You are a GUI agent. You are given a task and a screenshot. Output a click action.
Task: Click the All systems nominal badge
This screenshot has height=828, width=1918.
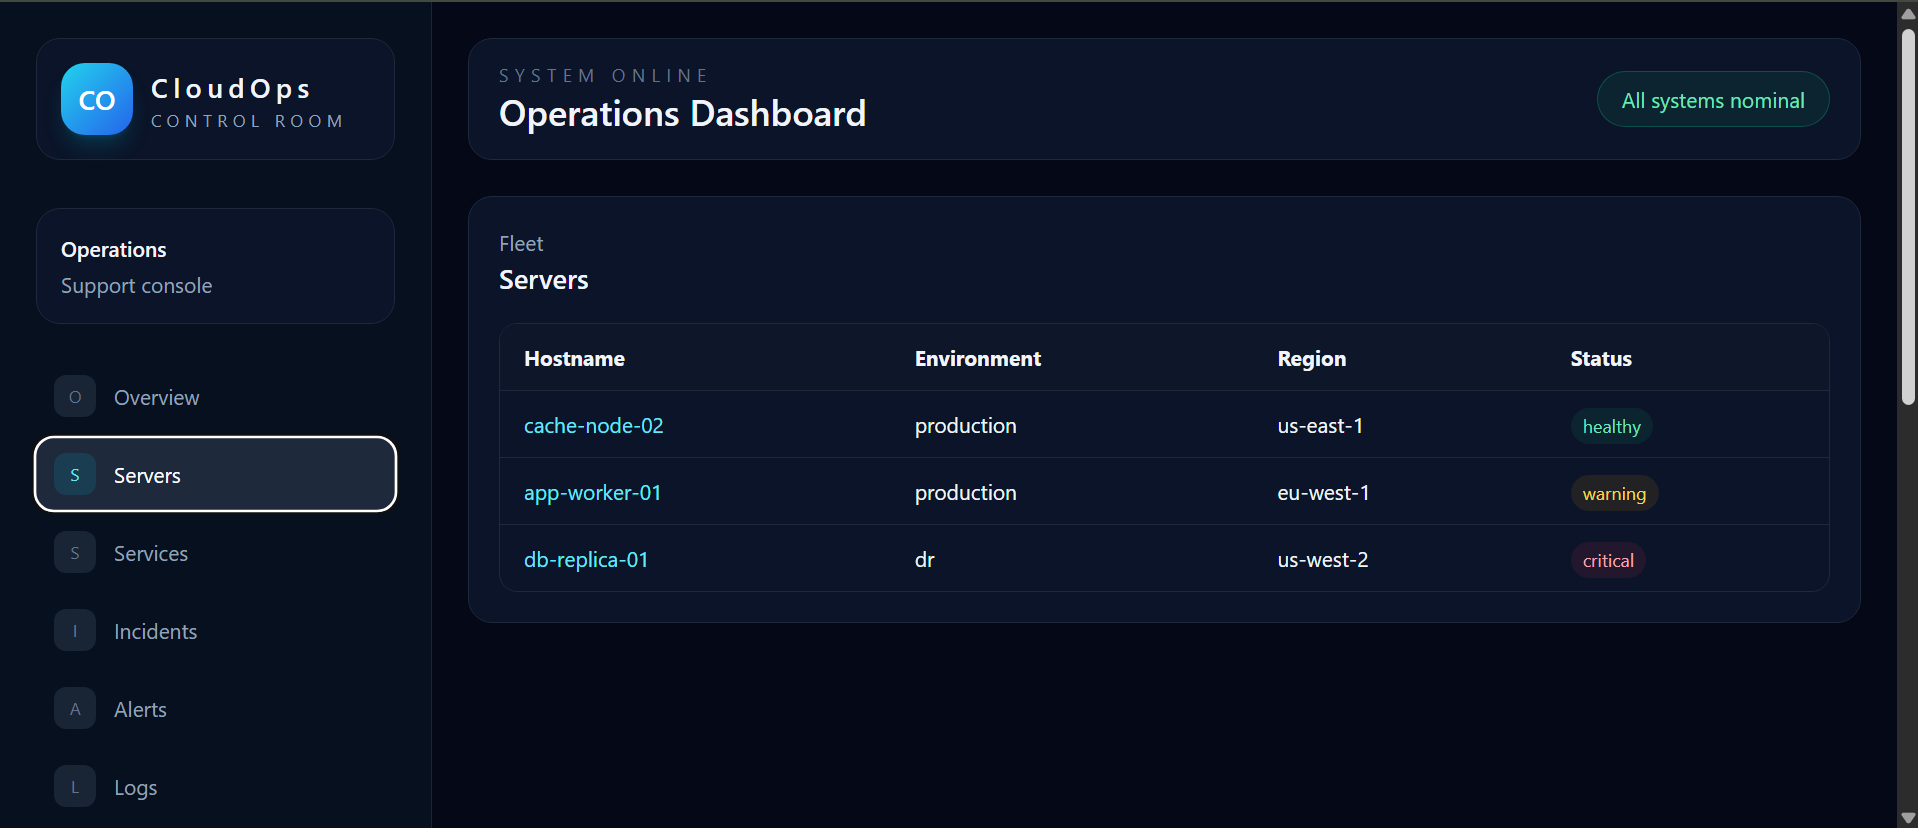tap(1712, 100)
